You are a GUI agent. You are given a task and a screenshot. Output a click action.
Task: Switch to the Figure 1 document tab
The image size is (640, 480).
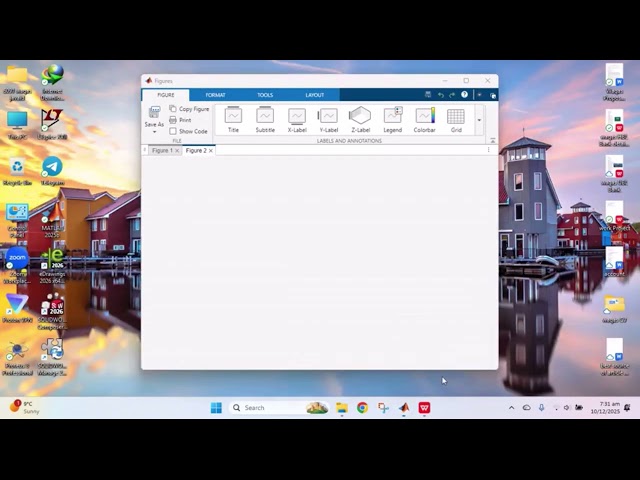(162, 150)
